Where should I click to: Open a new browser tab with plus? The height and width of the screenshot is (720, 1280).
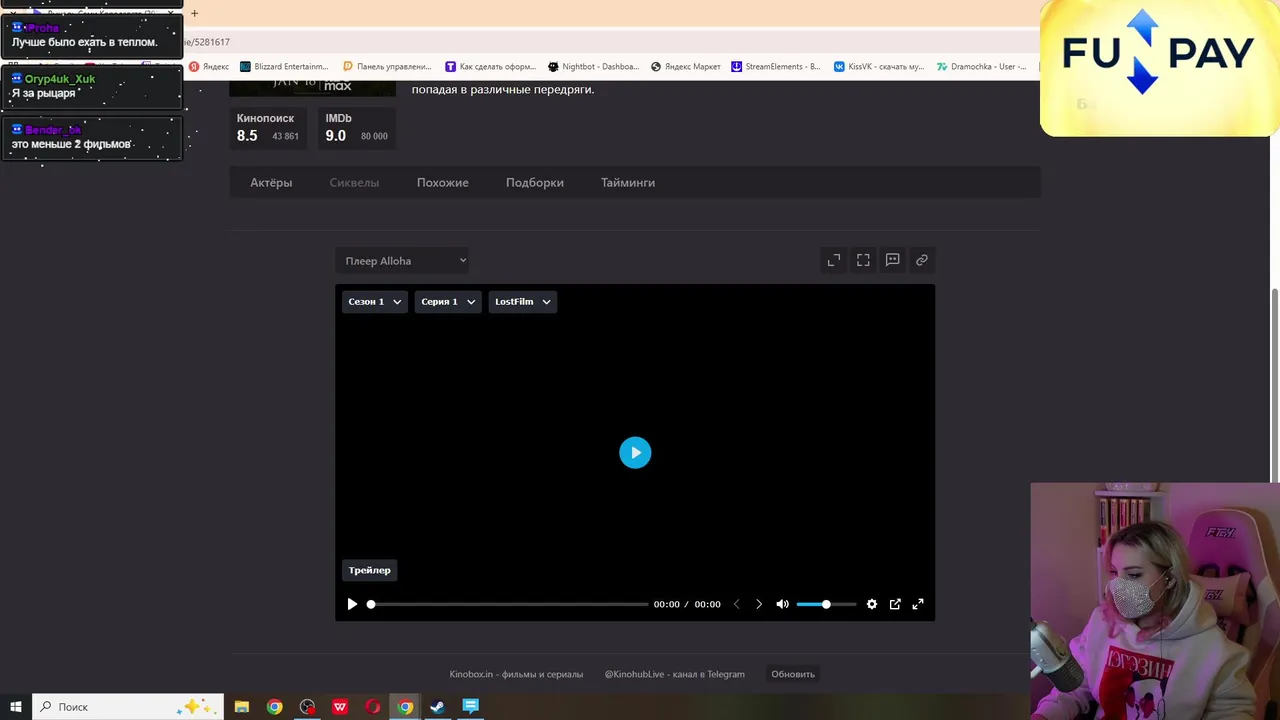(x=194, y=13)
